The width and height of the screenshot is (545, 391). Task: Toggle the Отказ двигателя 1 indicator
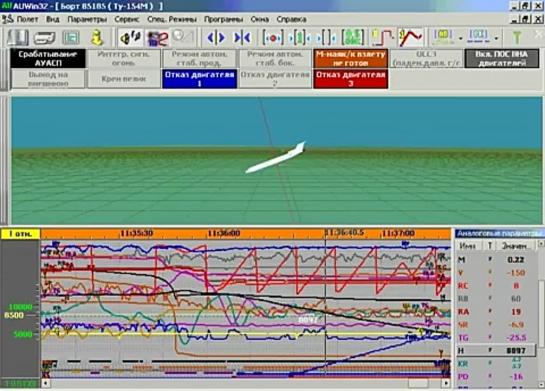(x=200, y=79)
